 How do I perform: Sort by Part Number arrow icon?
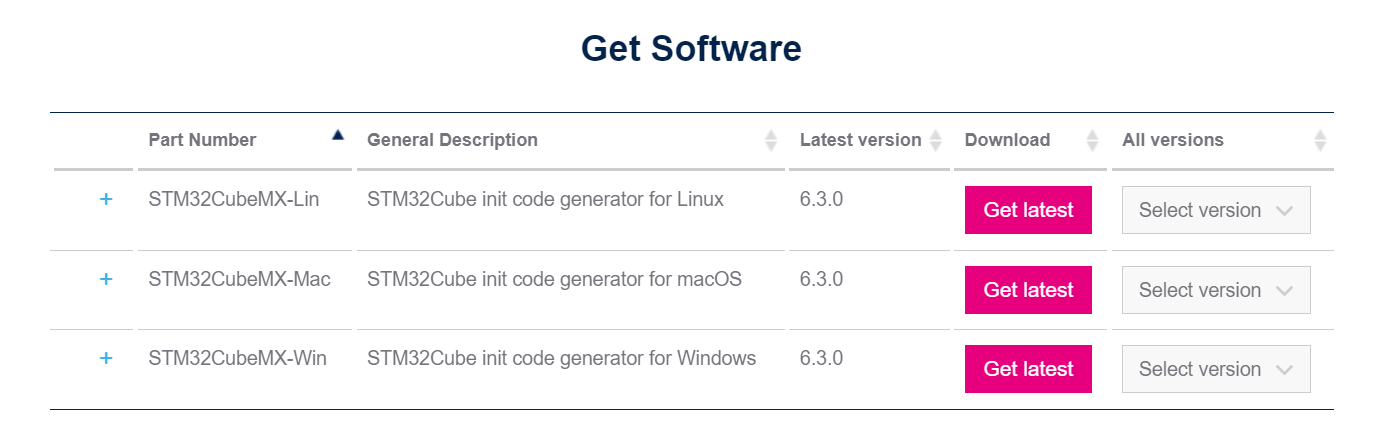point(338,135)
